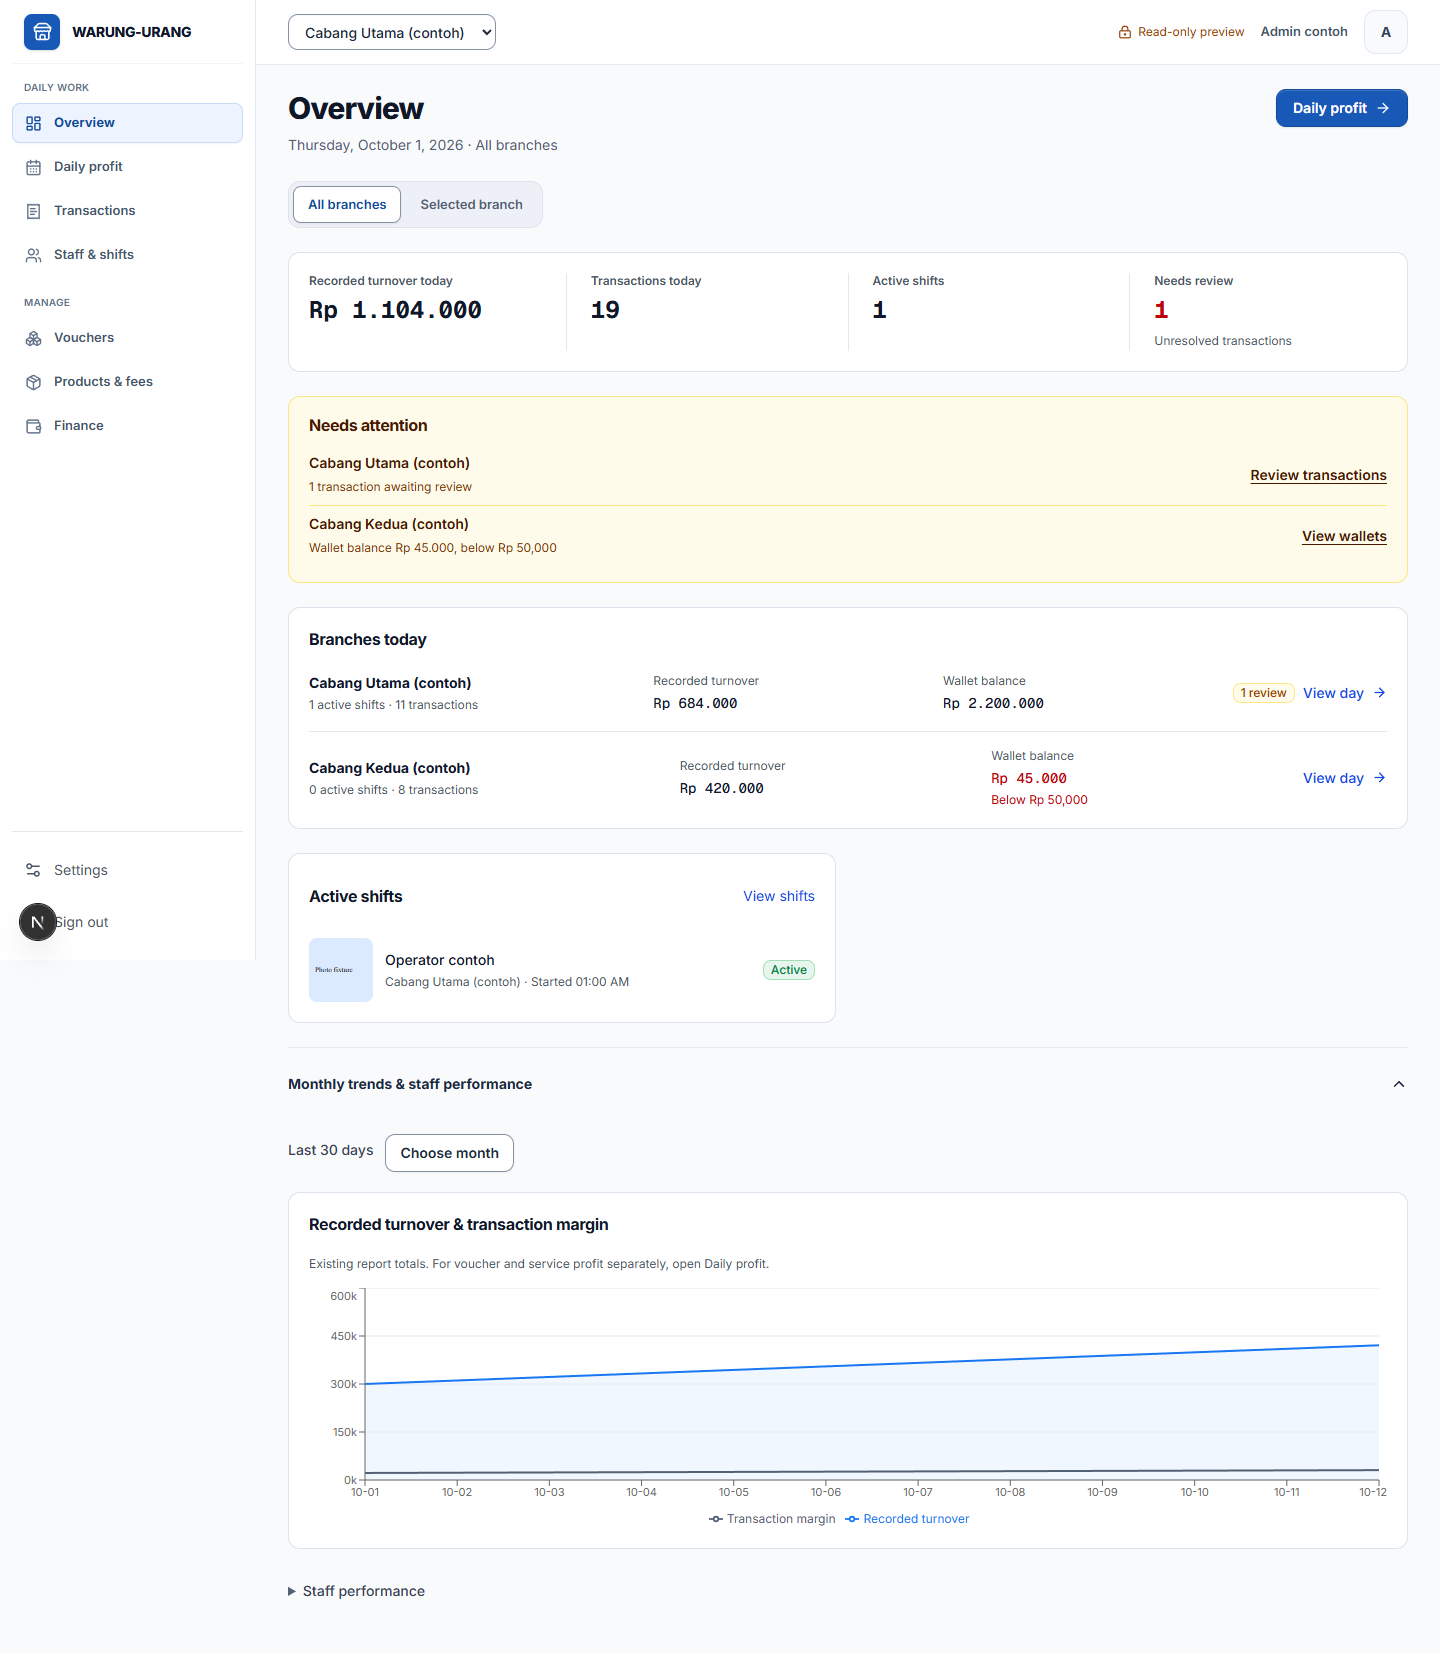Click the round N badge icon
The height and width of the screenshot is (1653, 1440).
[38, 922]
